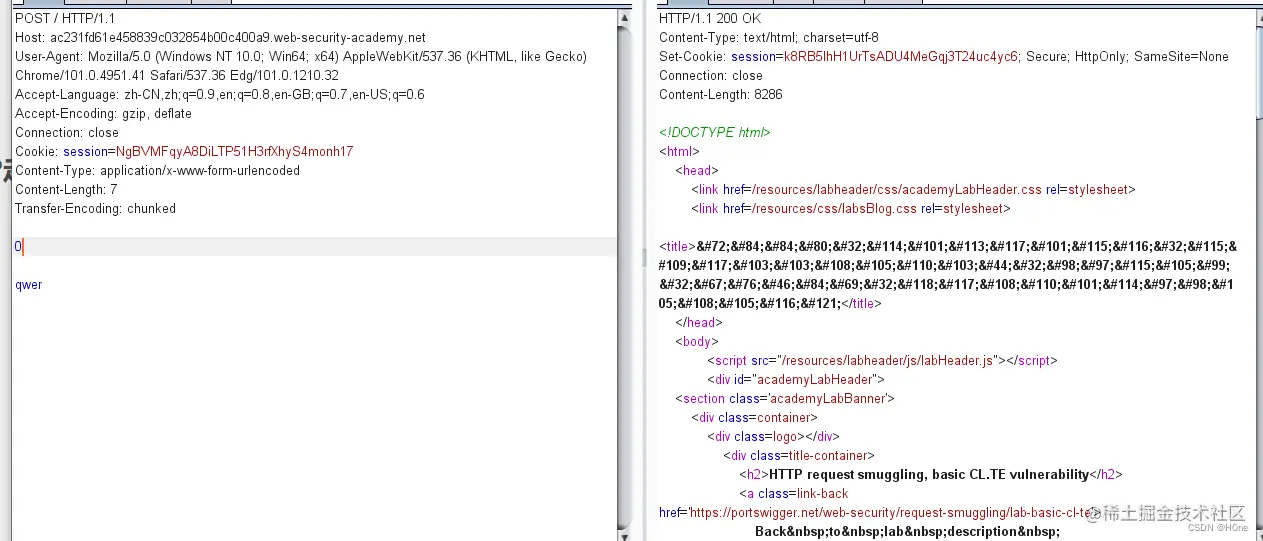Image resolution: width=1263 pixels, height=541 pixels.
Task: Place the cursor on the '0' chunk line
Action: (x=314, y=247)
